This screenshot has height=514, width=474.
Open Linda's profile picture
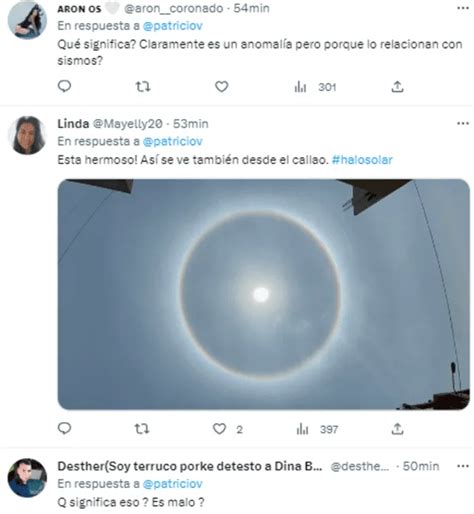click(x=27, y=135)
